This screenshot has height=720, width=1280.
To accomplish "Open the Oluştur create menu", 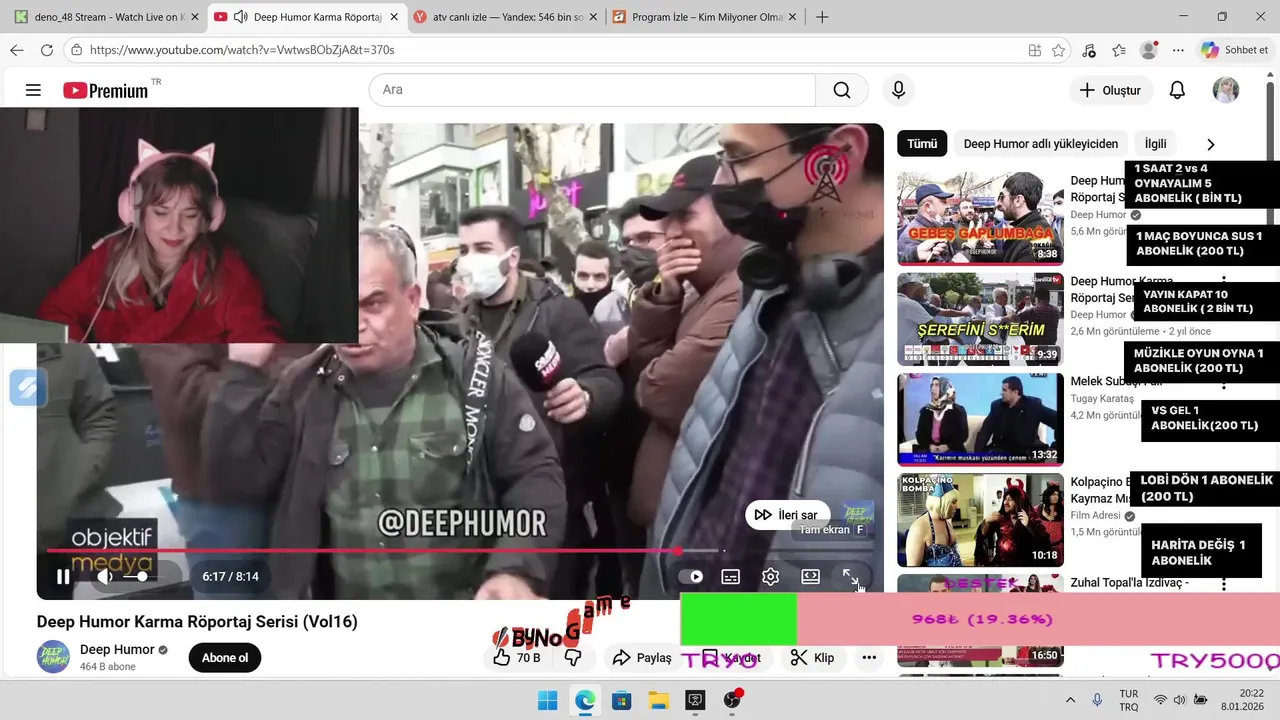I will point(1110,90).
